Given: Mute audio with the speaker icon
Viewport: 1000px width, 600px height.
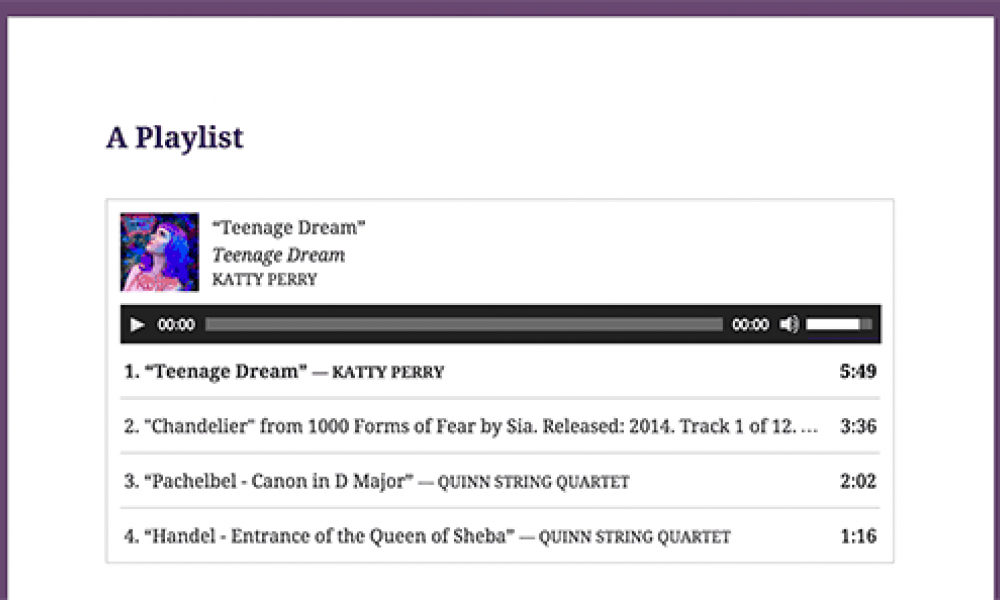Looking at the screenshot, I should tap(789, 325).
